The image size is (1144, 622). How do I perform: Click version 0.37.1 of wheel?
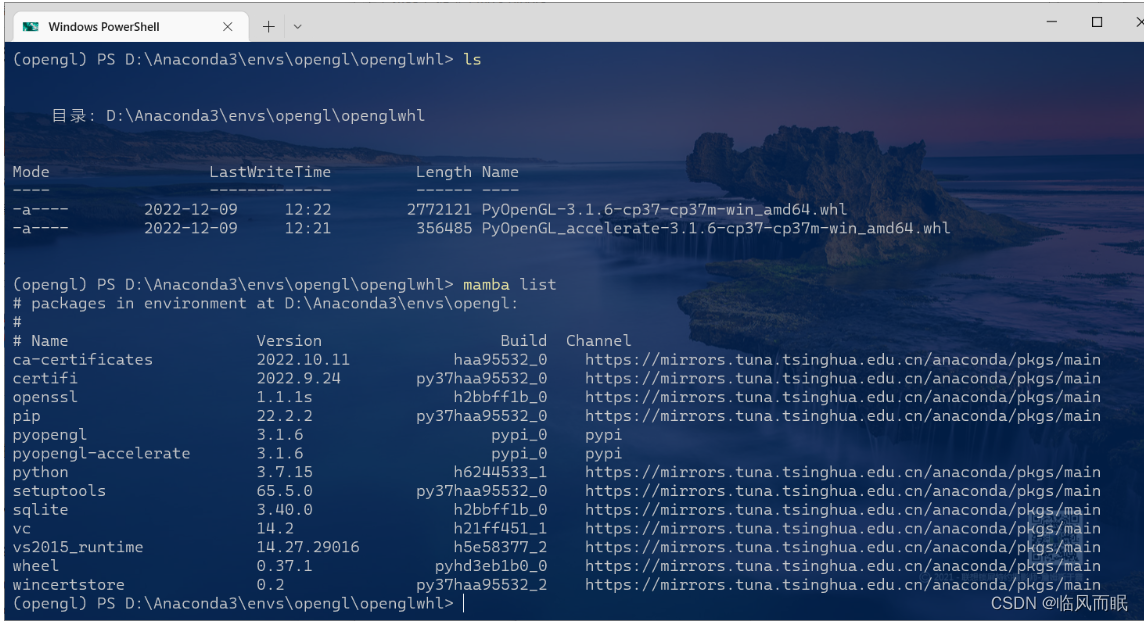coord(285,566)
